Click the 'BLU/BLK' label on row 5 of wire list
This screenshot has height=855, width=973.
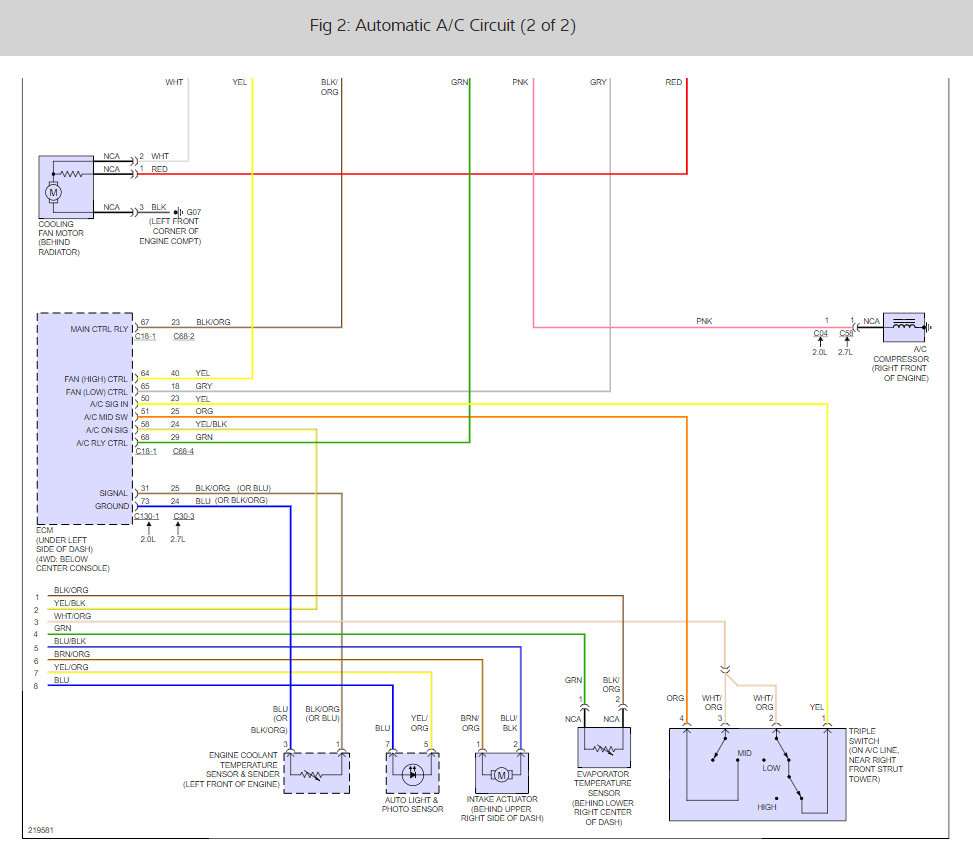click(x=70, y=641)
